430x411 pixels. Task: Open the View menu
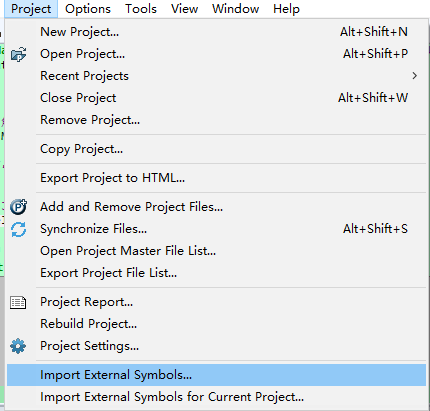184,9
